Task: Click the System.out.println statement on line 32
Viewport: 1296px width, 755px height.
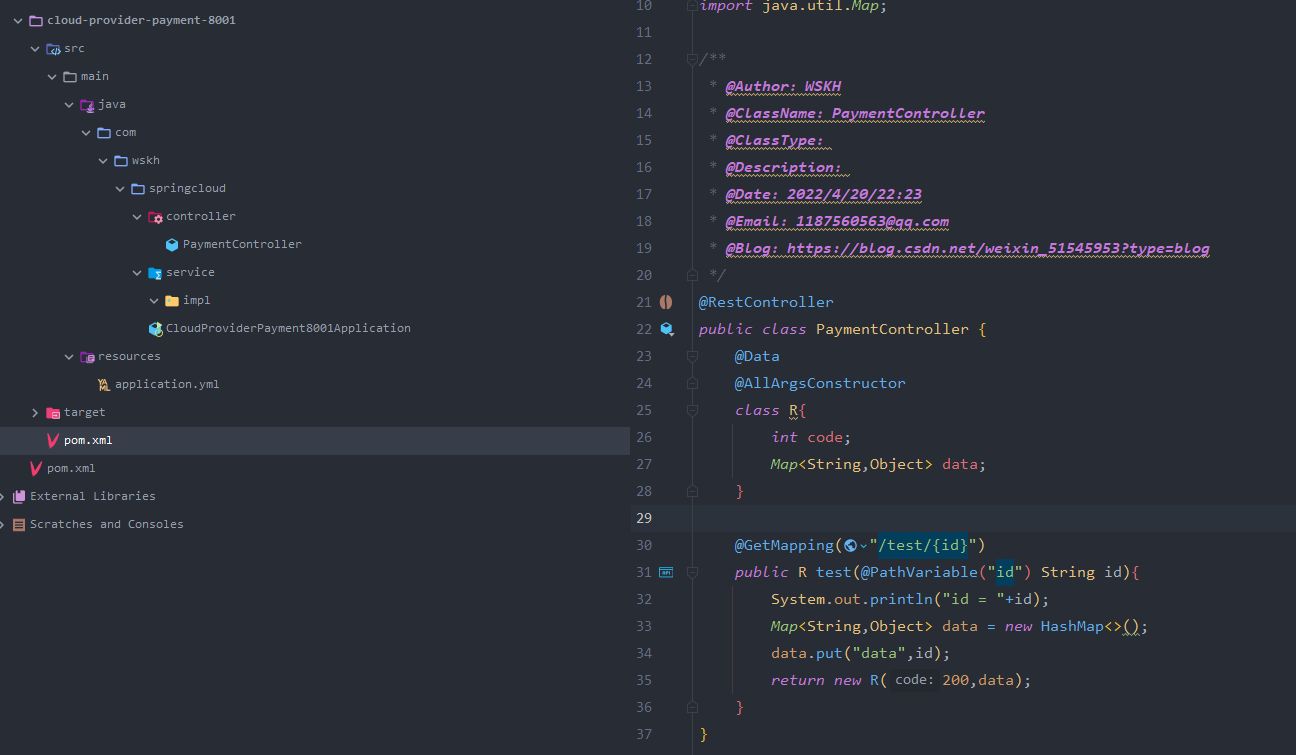Action: pyautogui.click(x=910, y=599)
